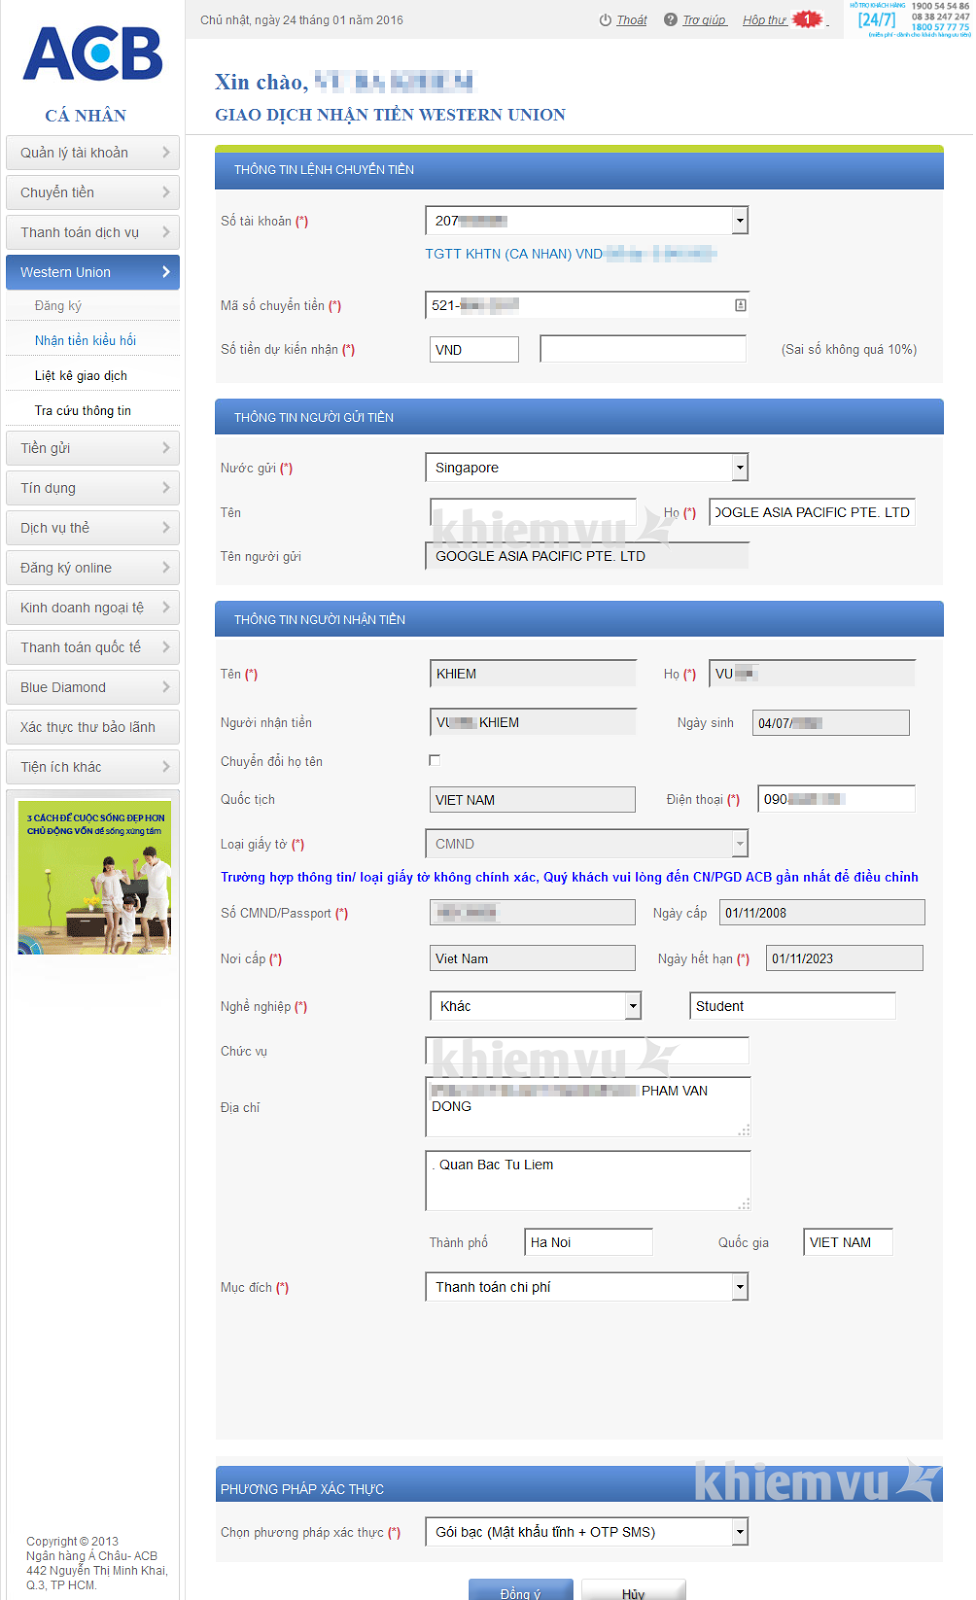Click the Nơi cấp Viet Nam field
Image resolution: width=976 pixels, height=1600 pixels.
tap(532, 958)
